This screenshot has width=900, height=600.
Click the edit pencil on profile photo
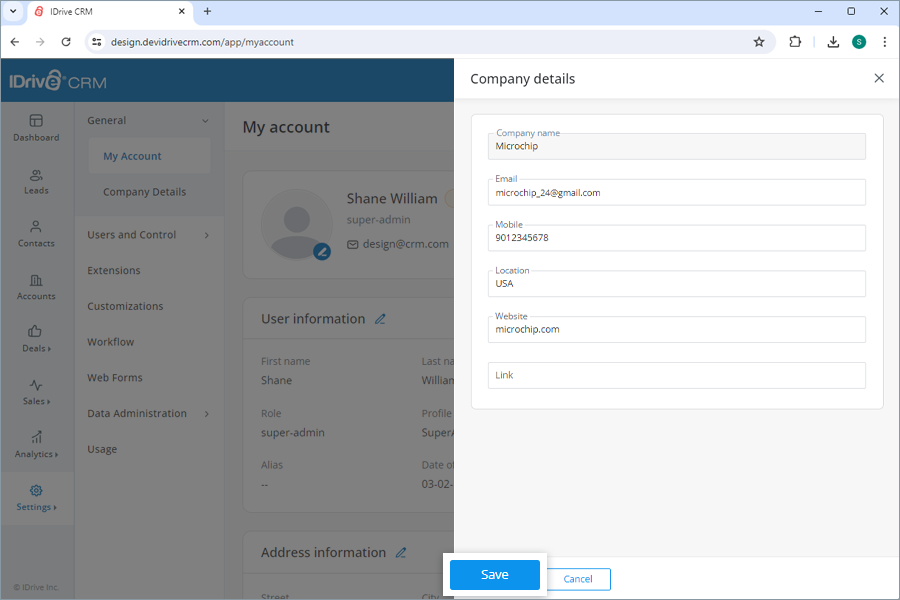pyautogui.click(x=321, y=252)
